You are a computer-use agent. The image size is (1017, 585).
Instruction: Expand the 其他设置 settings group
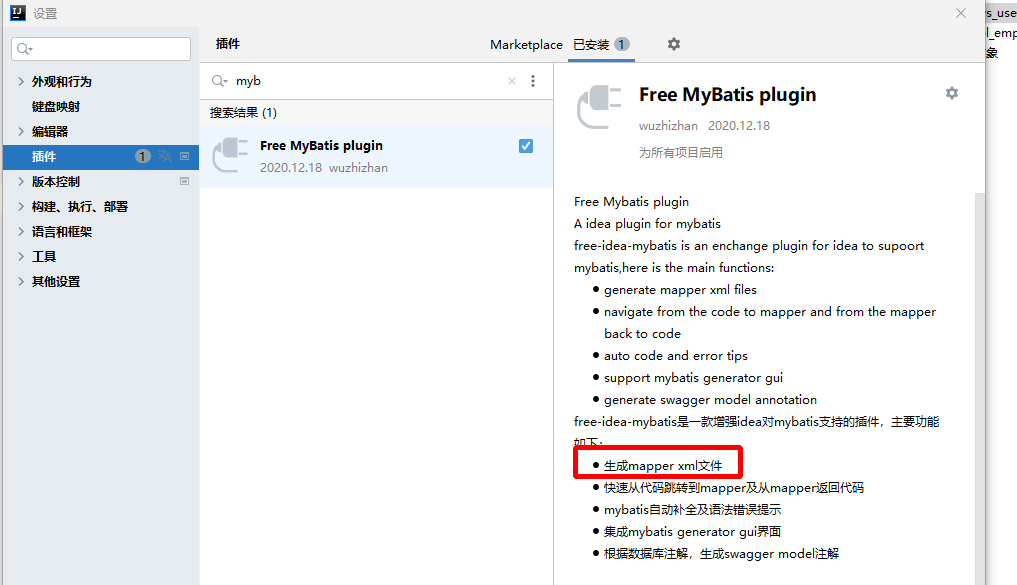point(21,281)
